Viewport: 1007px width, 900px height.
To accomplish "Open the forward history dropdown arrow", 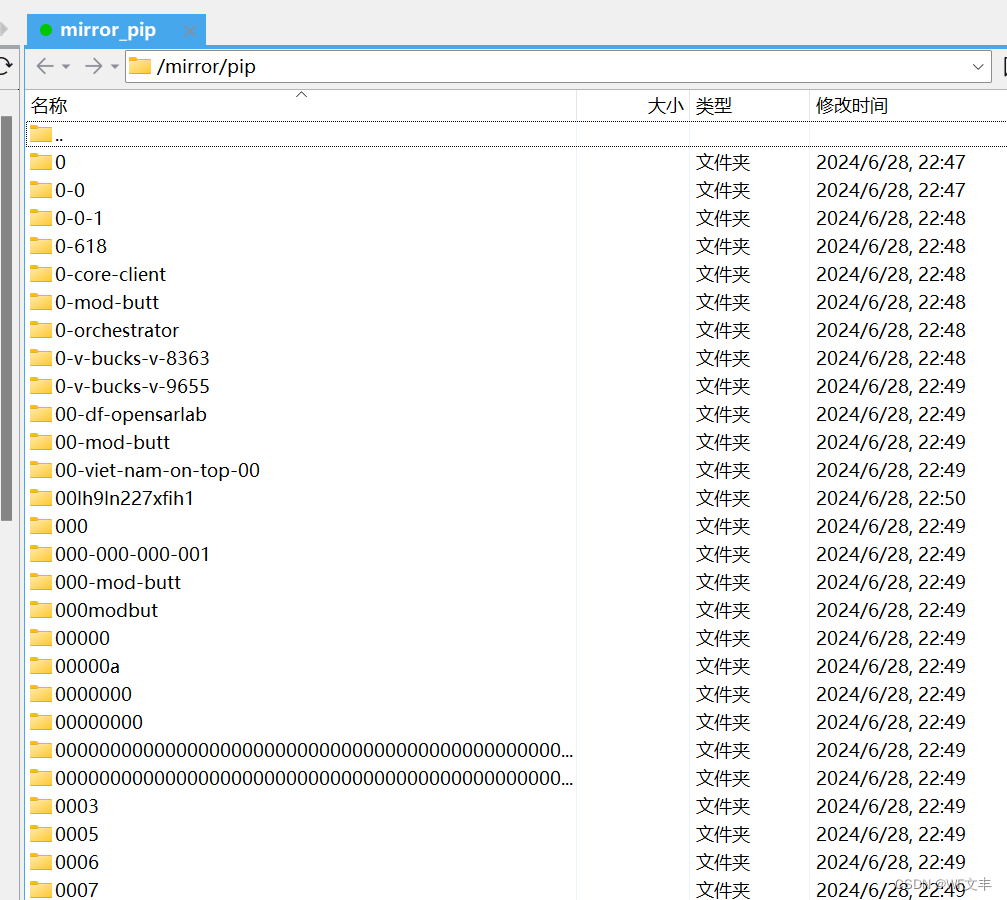I will tap(114, 66).
